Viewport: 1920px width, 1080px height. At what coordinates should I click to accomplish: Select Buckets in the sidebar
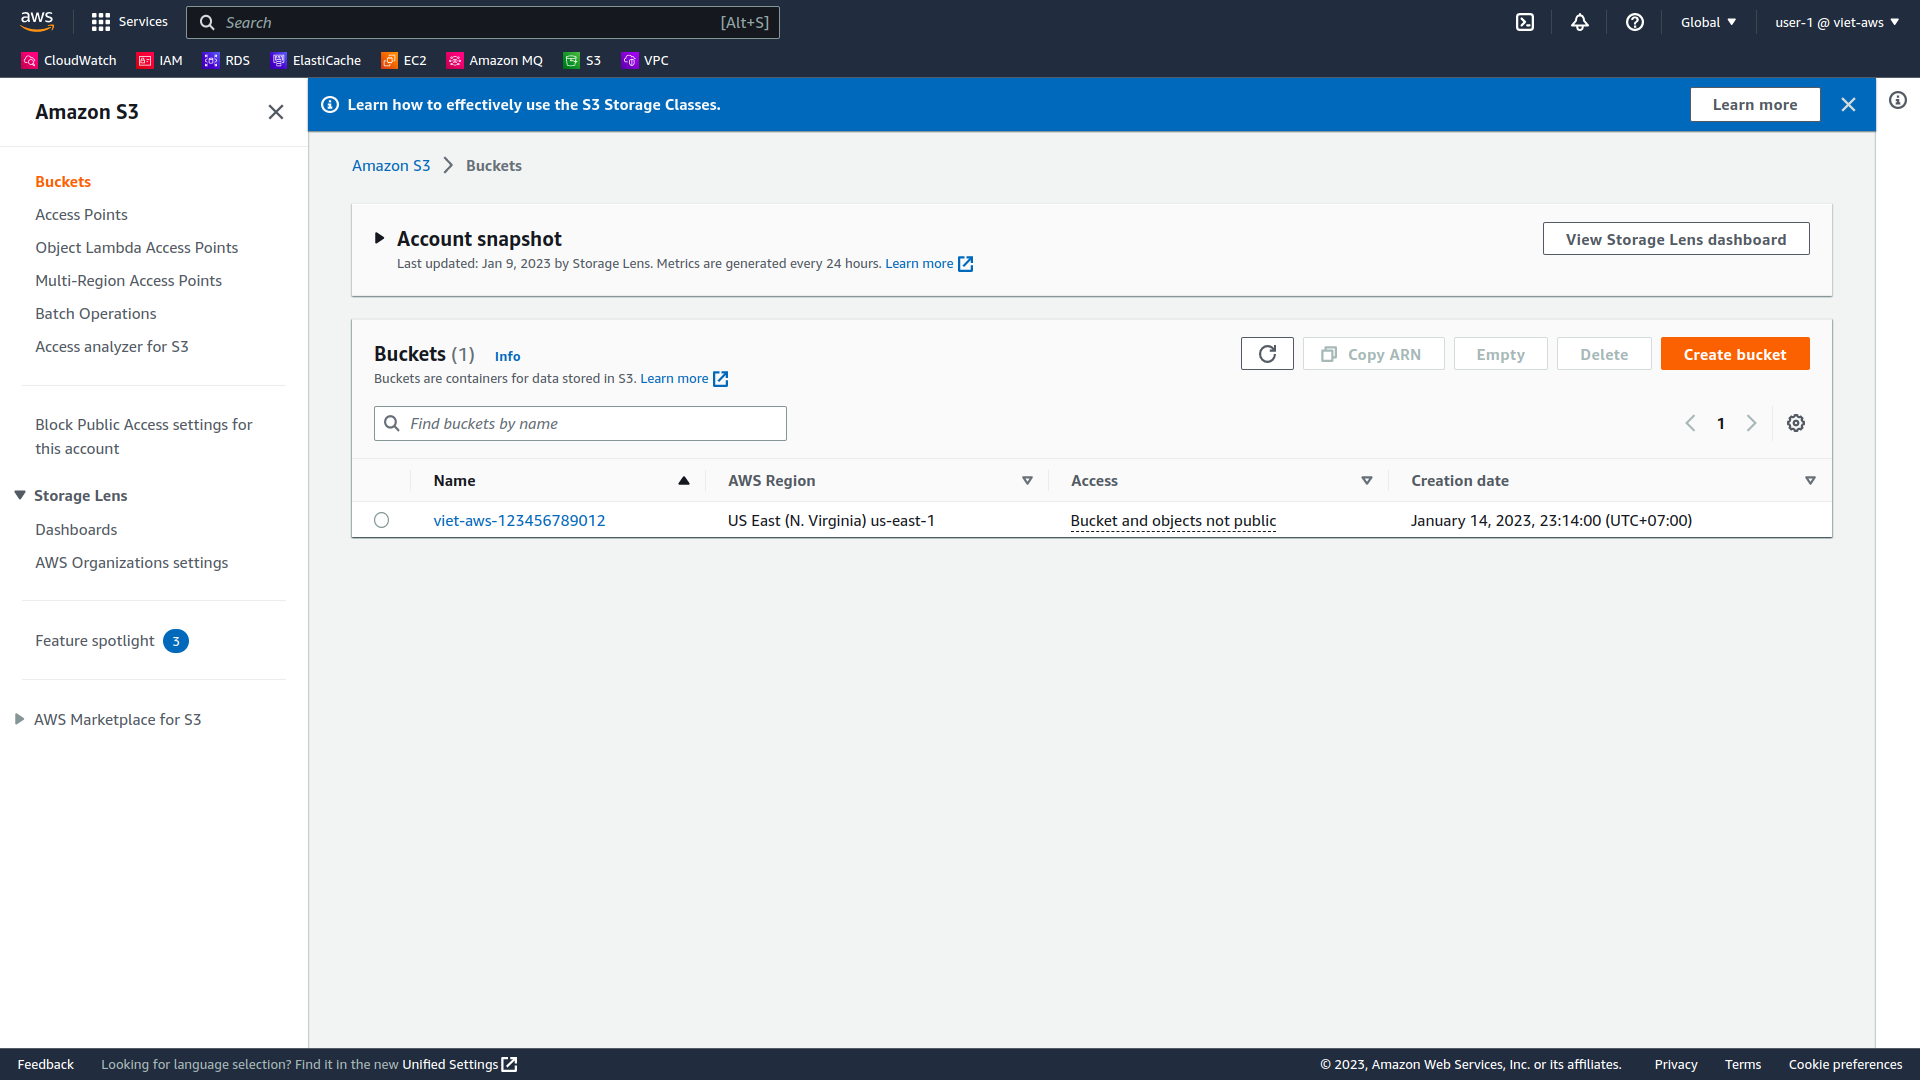pos(63,182)
